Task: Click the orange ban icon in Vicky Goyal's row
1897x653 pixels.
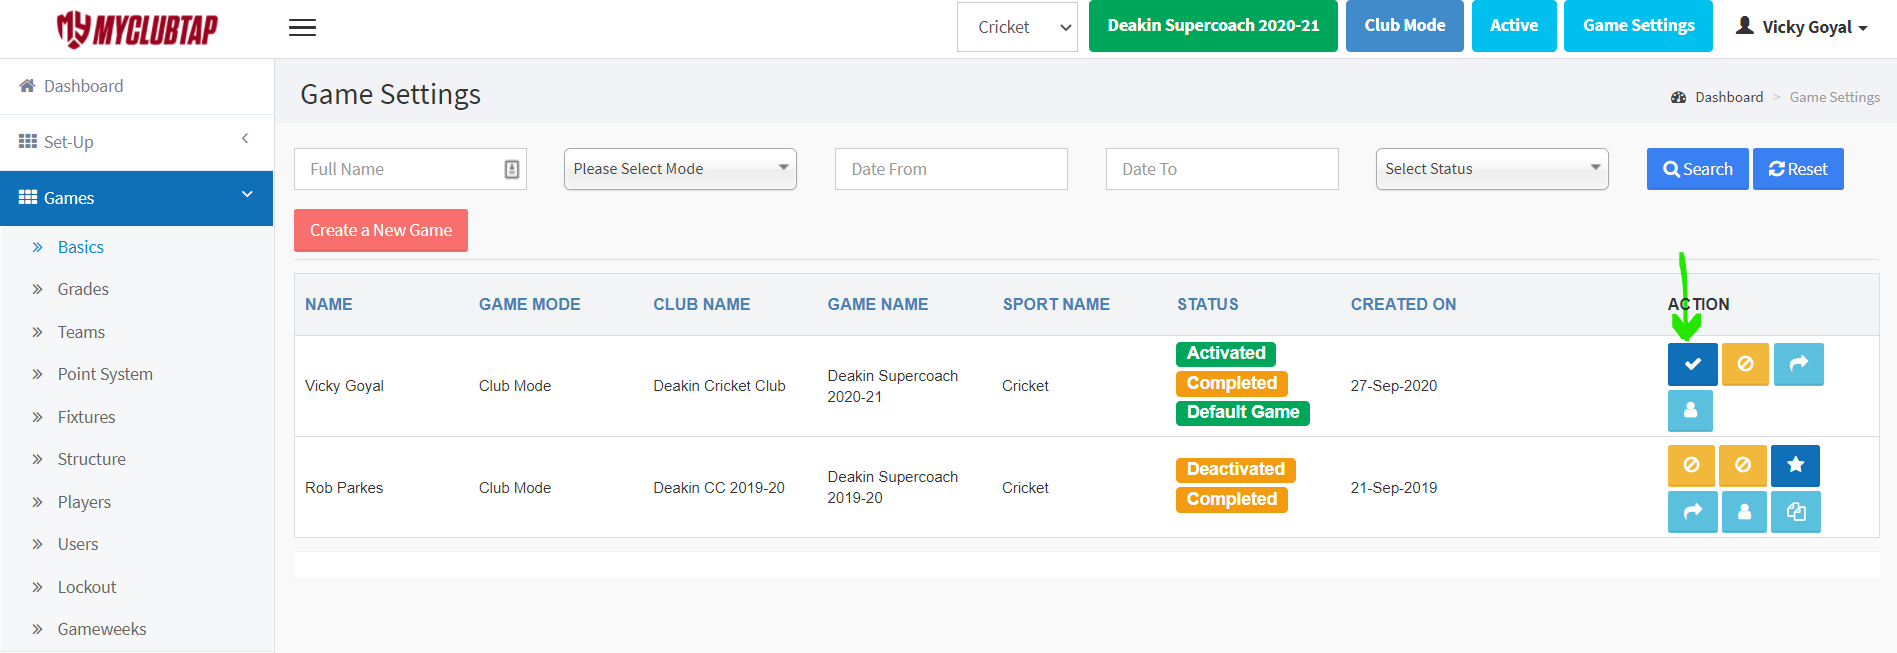Action: tap(1745, 364)
